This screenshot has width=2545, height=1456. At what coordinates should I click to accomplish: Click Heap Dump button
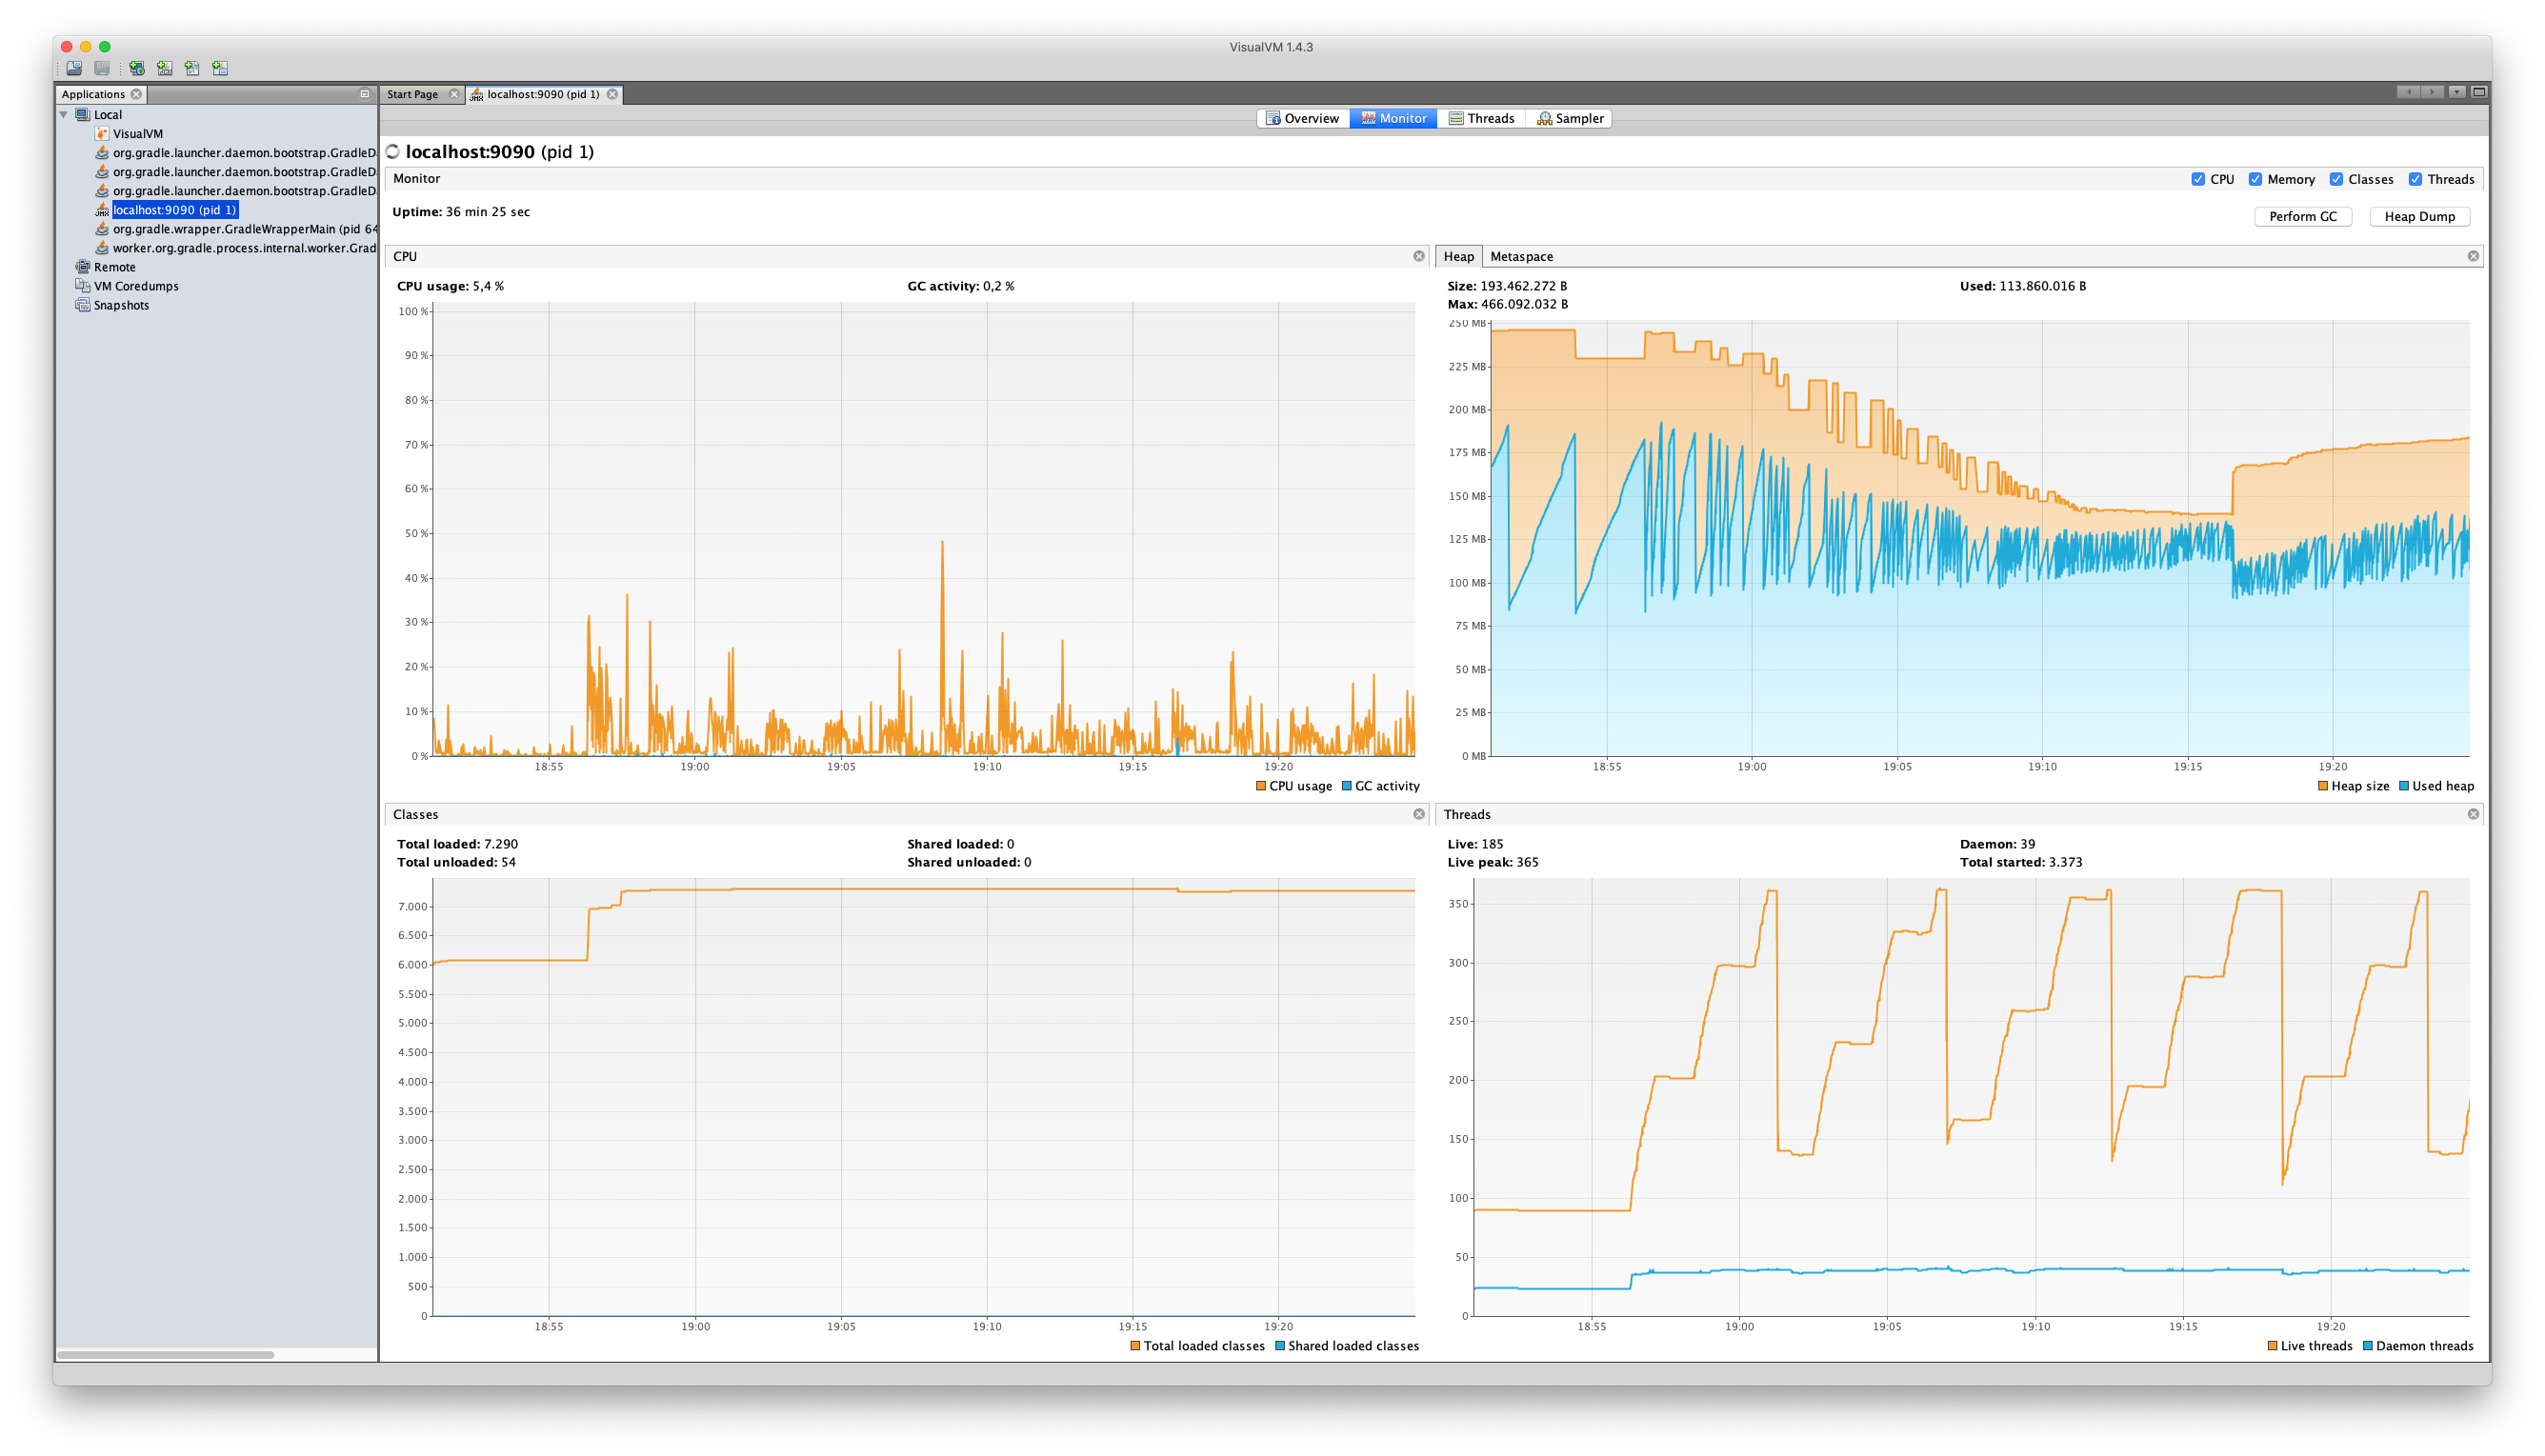(2419, 215)
